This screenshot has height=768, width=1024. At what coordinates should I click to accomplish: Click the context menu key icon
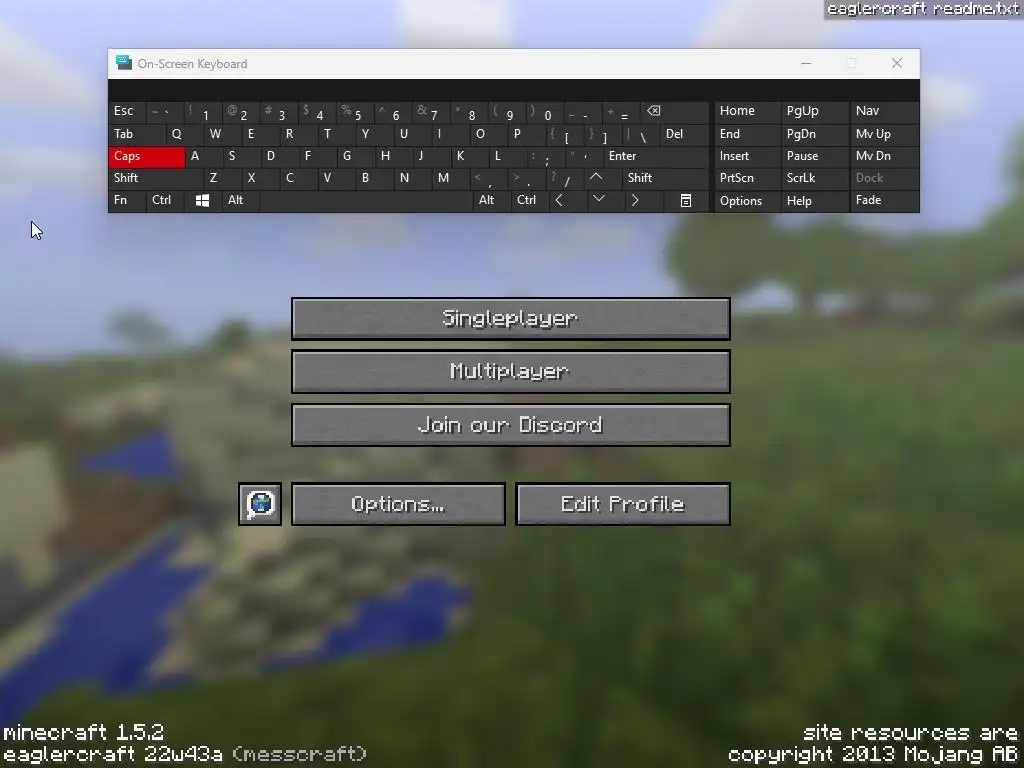click(686, 200)
